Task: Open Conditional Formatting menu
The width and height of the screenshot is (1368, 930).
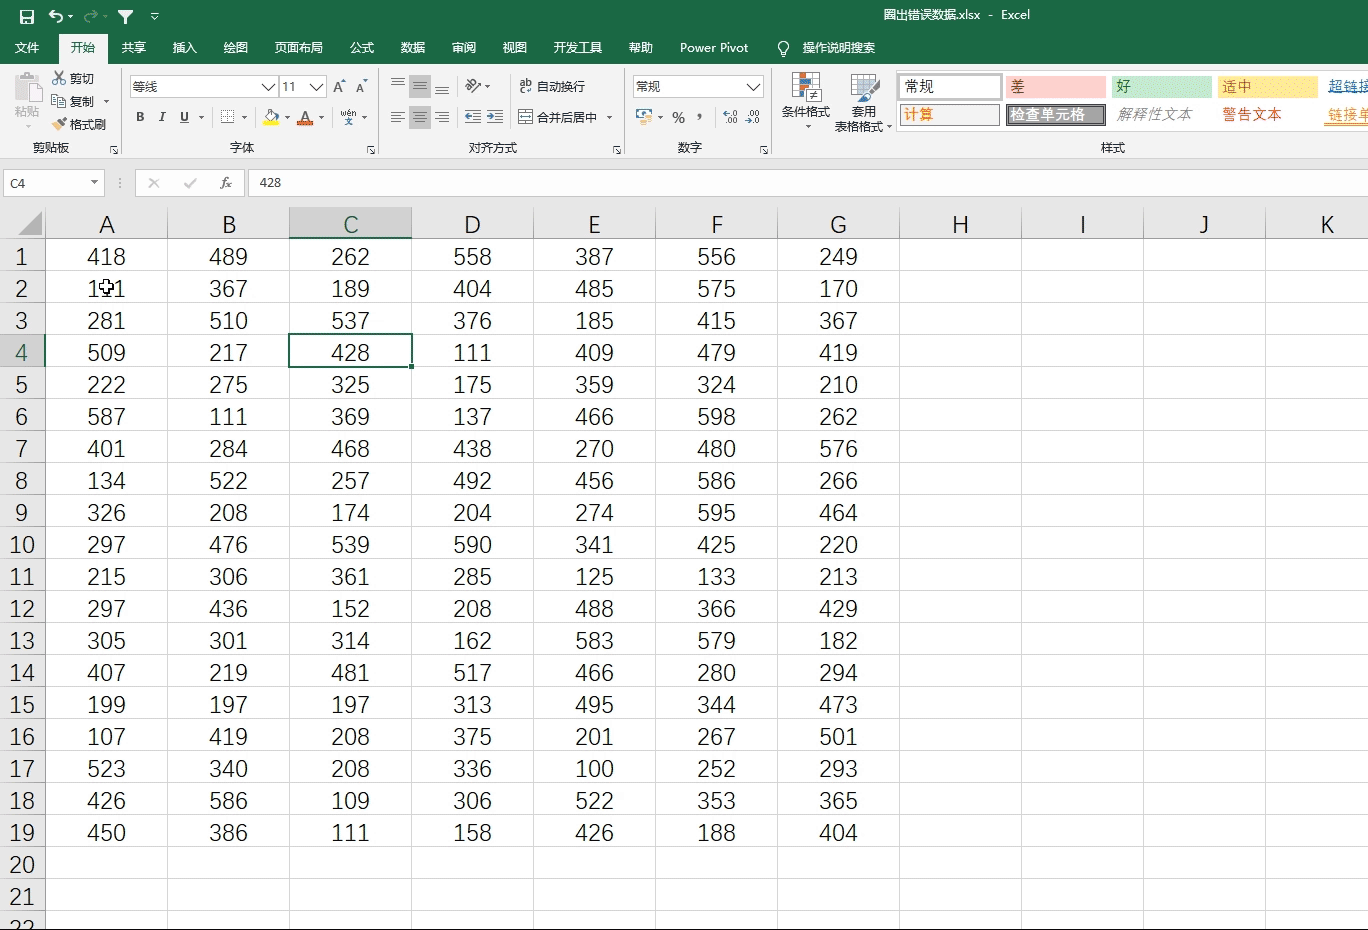Action: (x=805, y=102)
